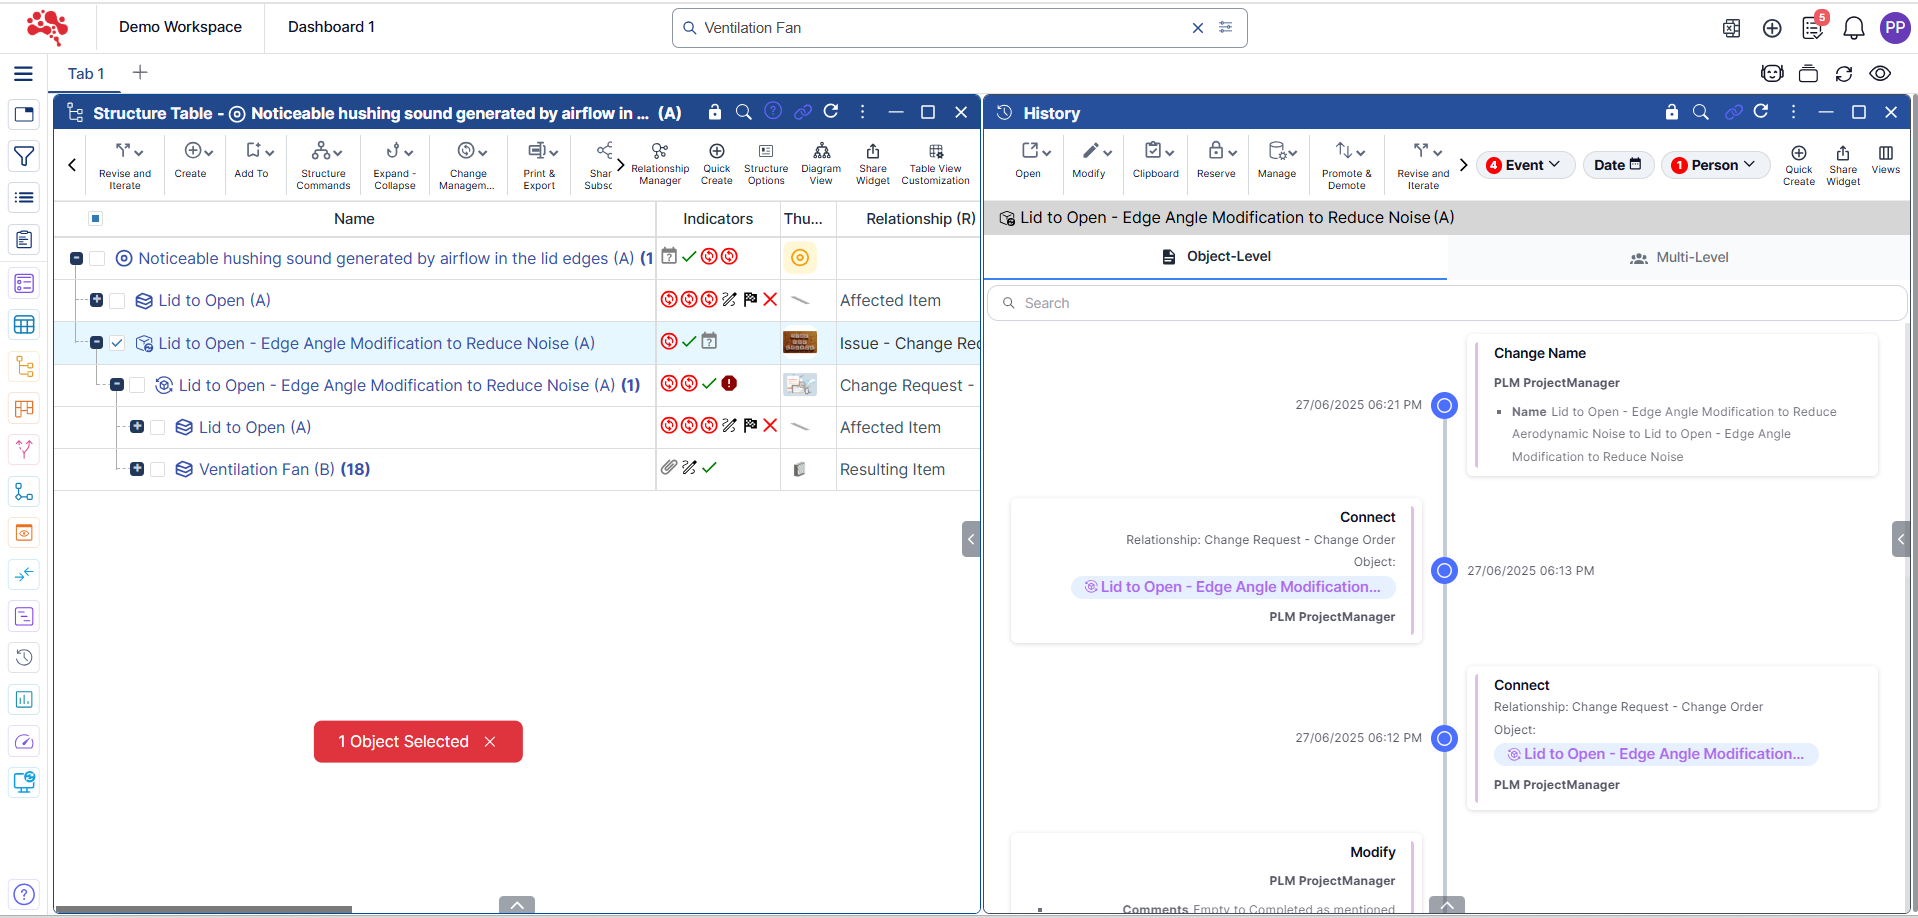Viewport: 1918px width, 918px height.
Task: Expand the Ventilation Fan (B) tree node
Action: point(137,469)
